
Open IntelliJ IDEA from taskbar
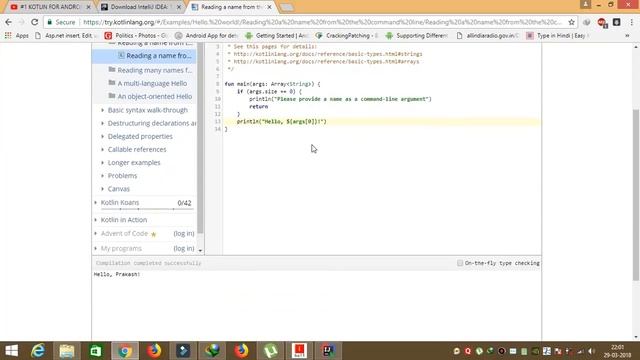(x=328, y=351)
